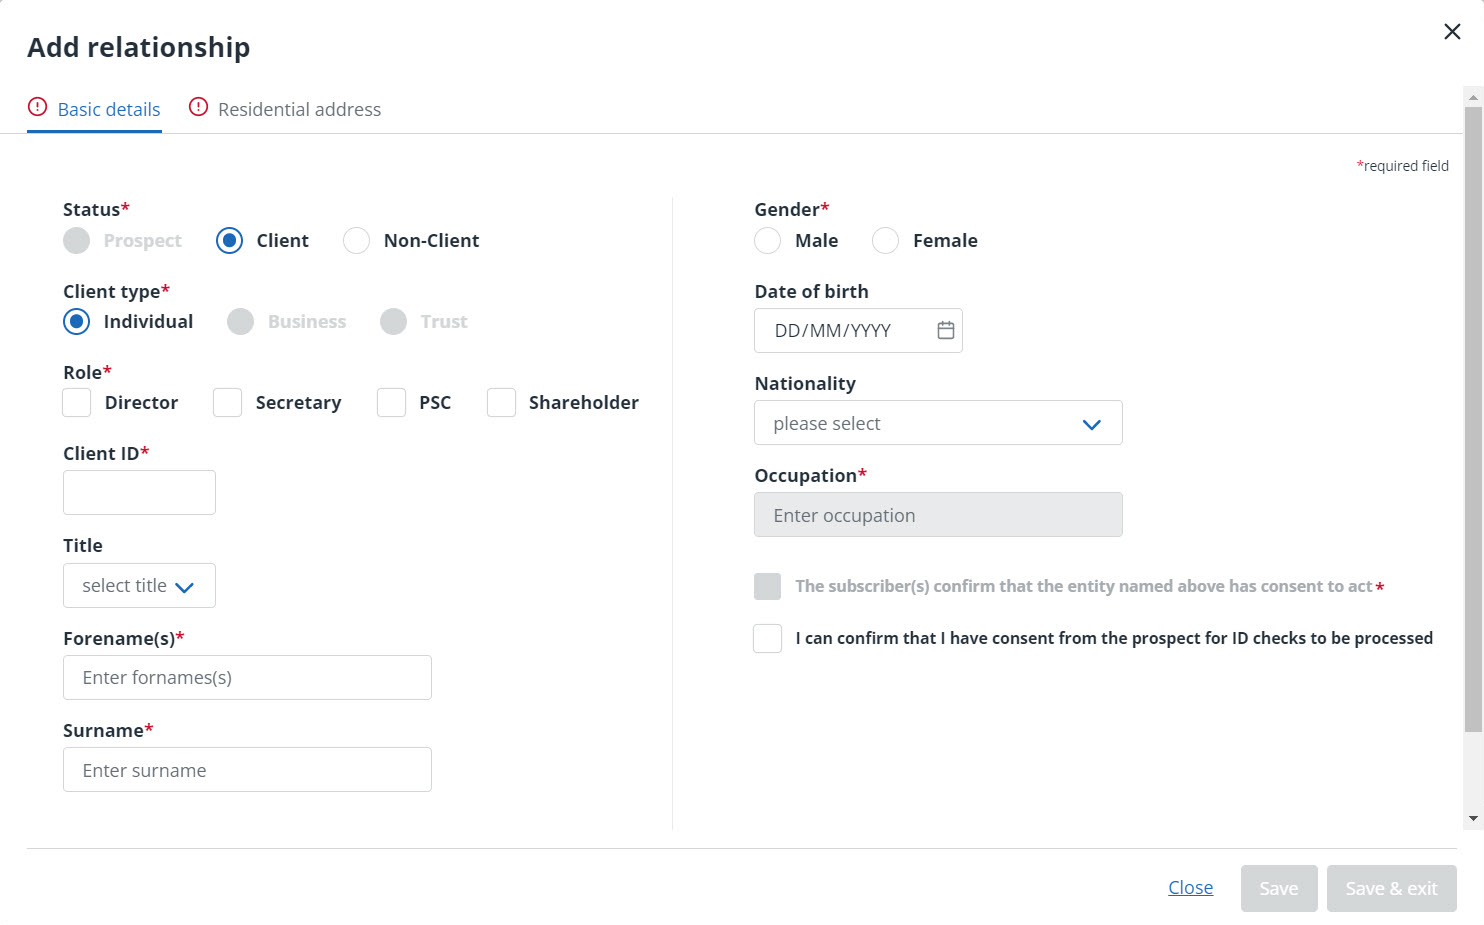Open the Basic details tab
Screen dimensions: 1484x925
108,109
